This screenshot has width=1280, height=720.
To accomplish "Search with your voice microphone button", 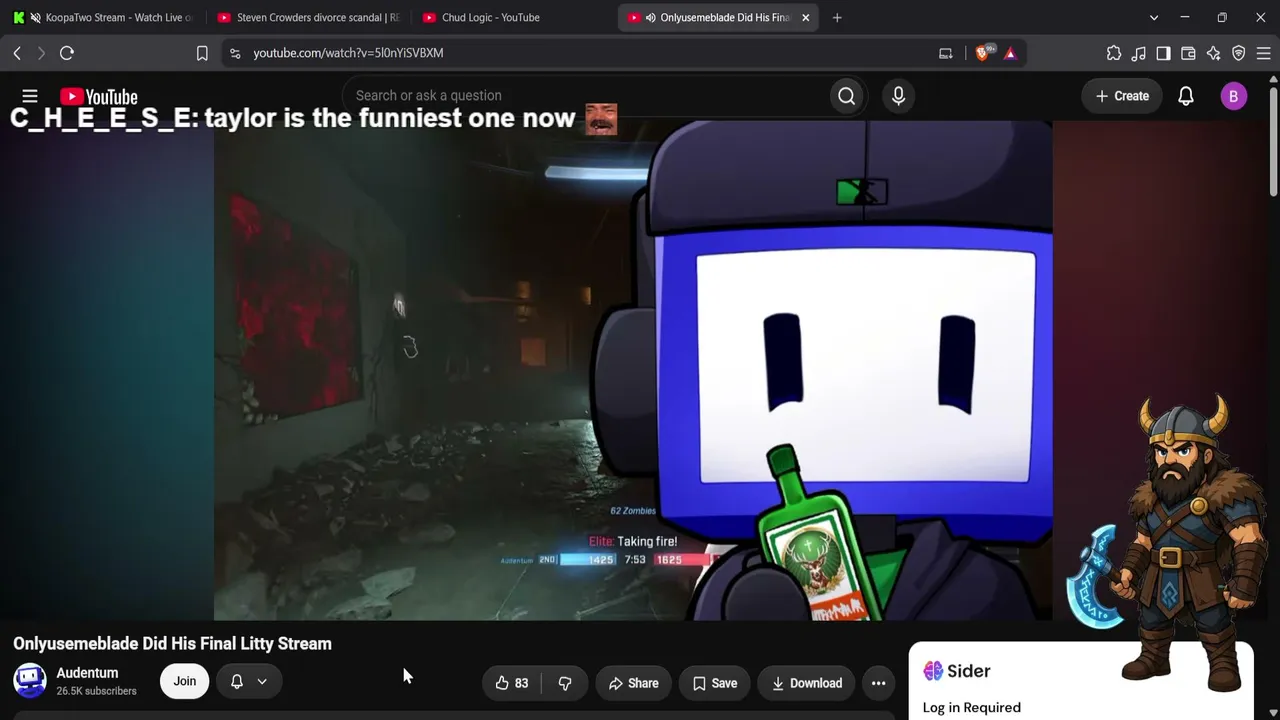I will [898, 96].
